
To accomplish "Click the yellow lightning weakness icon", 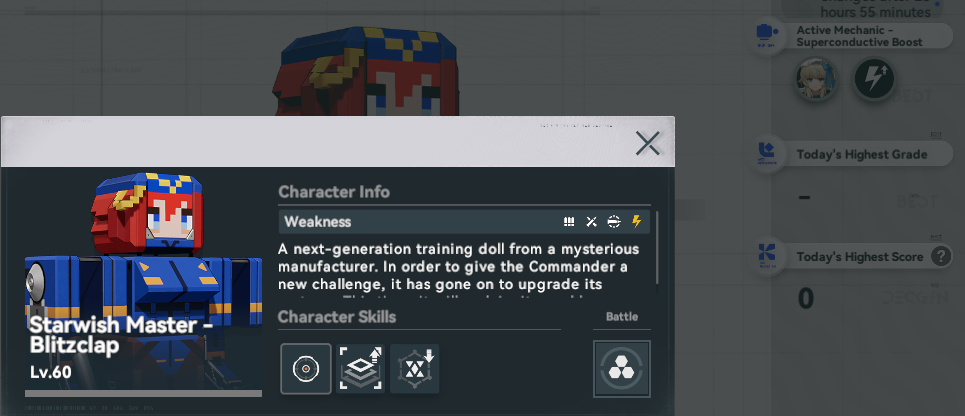I will click(x=636, y=222).
